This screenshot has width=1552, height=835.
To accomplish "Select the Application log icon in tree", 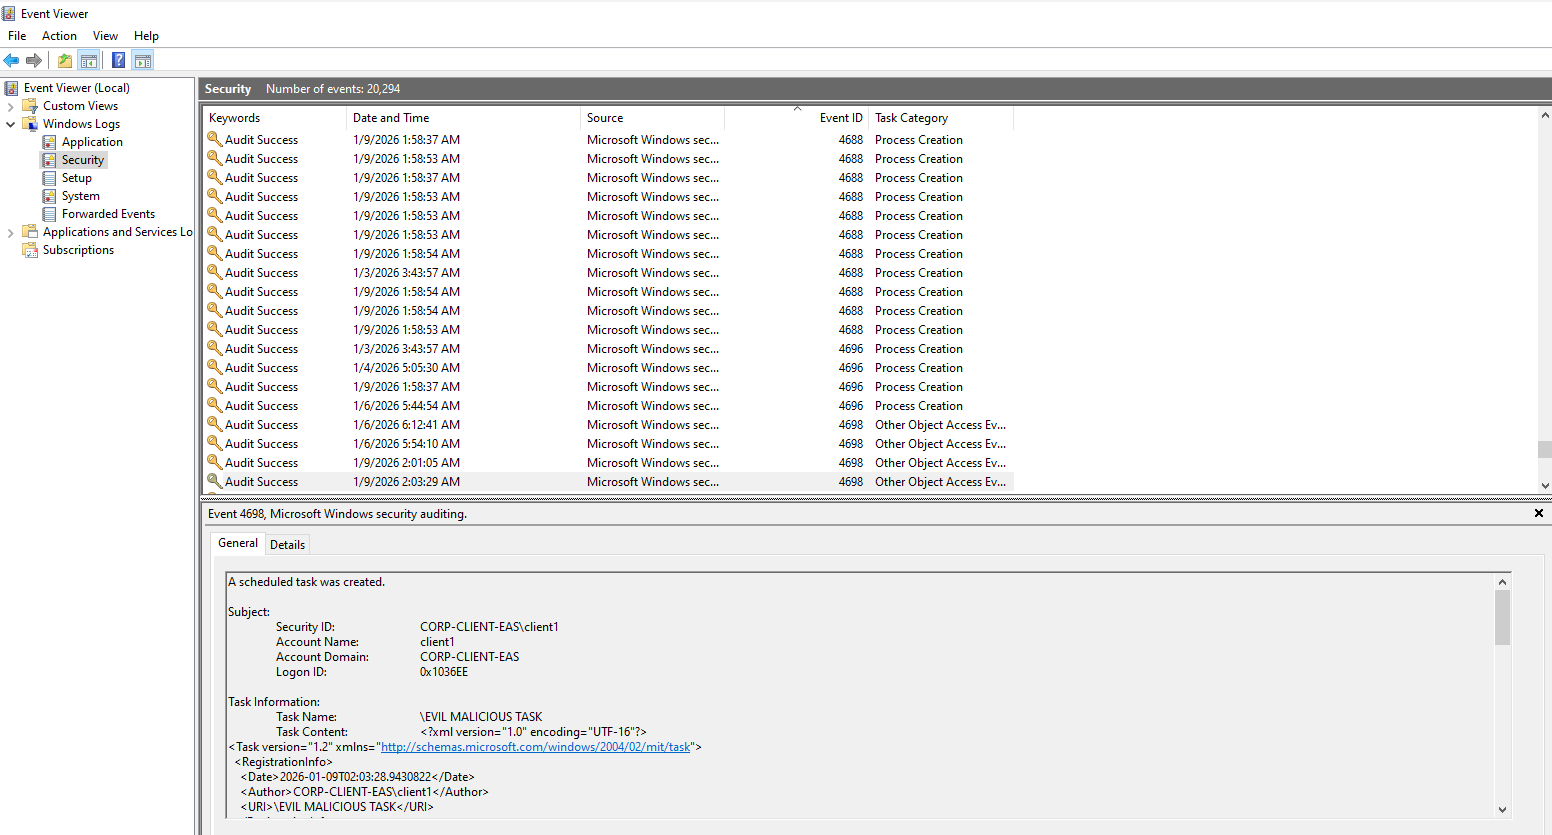I will pyautogui.click(x=49, y=142).
